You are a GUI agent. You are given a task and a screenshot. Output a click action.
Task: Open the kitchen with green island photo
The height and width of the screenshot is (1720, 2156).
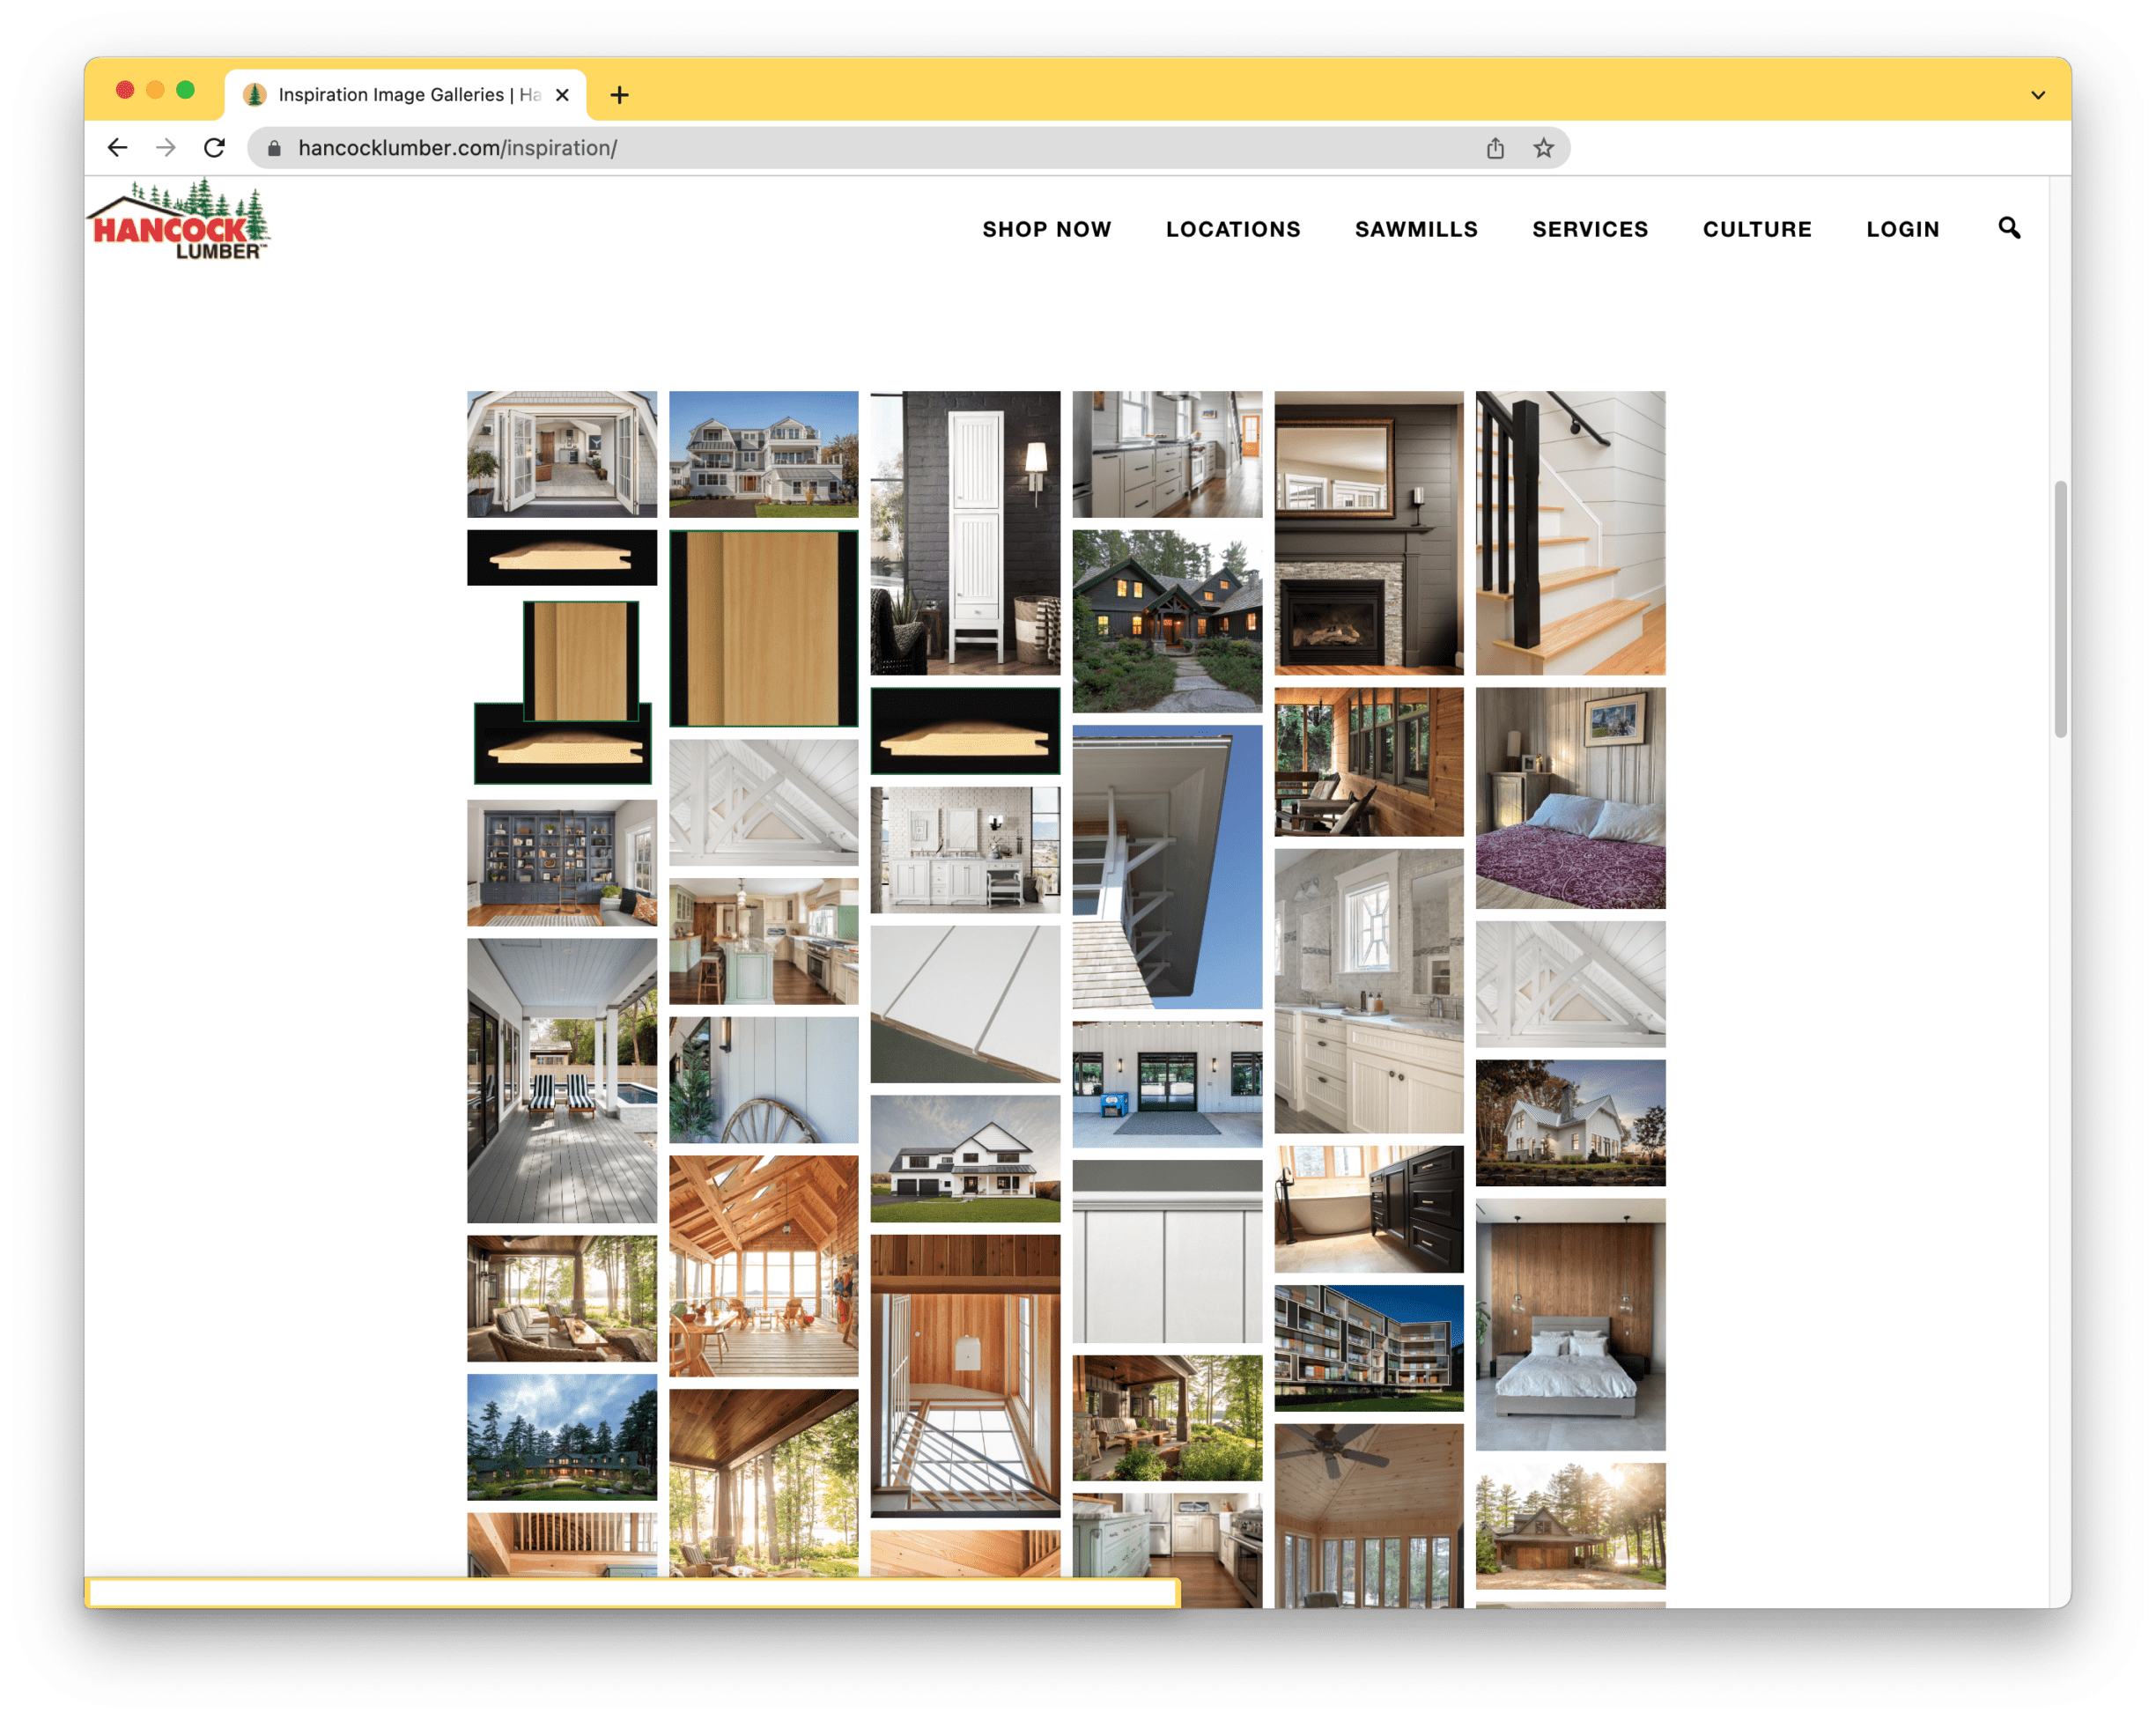[x=763, y=940]
